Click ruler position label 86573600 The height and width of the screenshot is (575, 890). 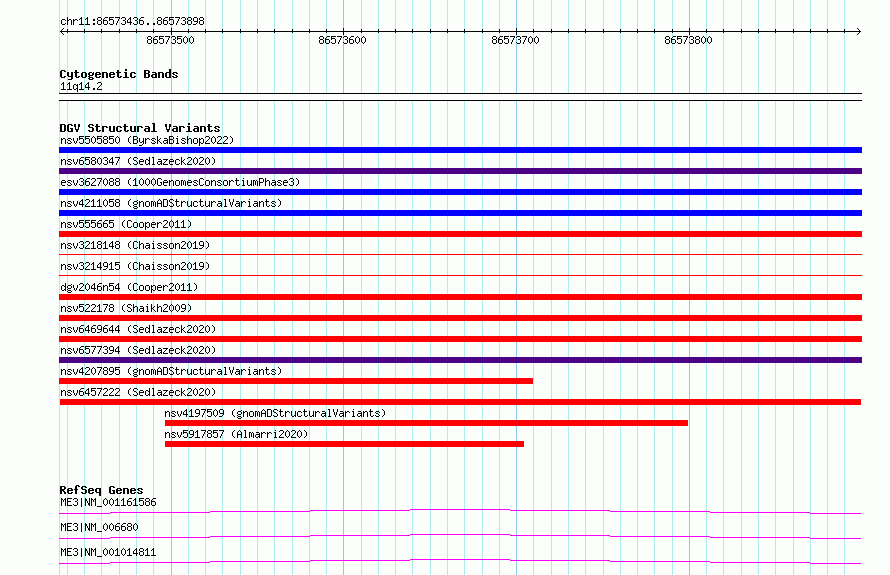pos(342,40)
